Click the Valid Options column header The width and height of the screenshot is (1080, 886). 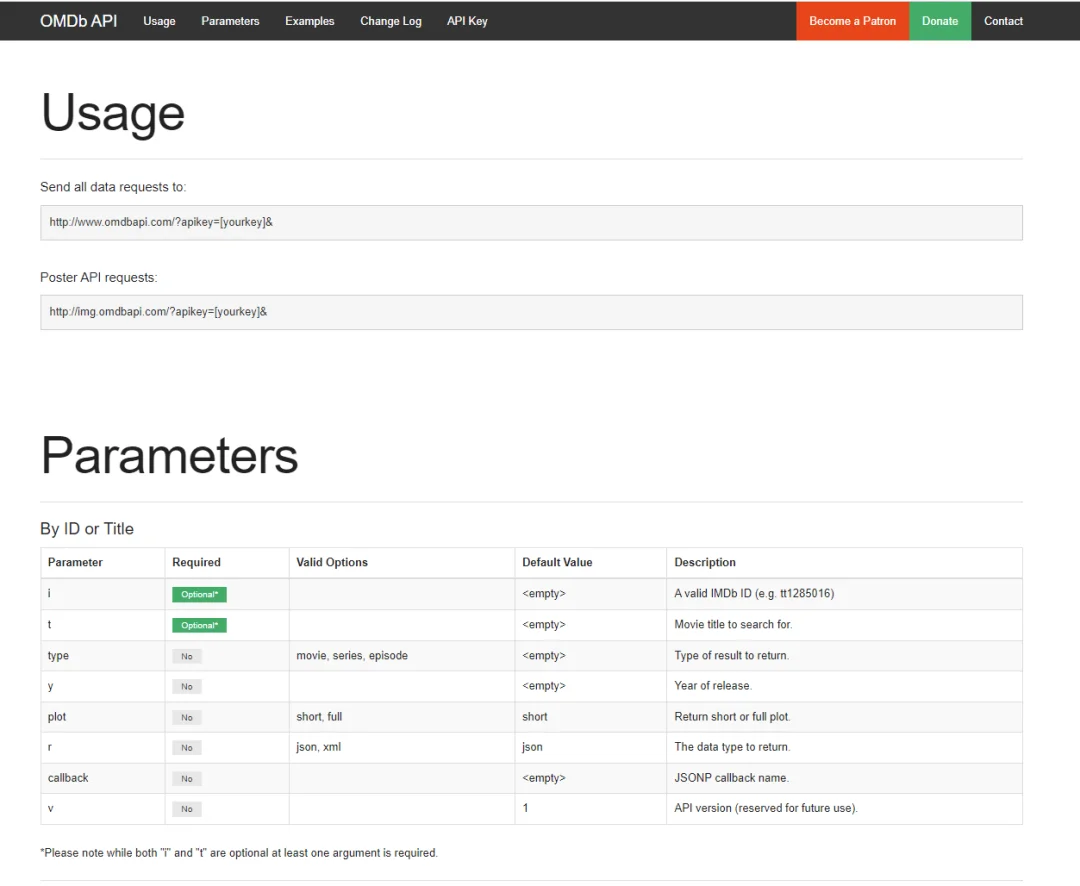[332, 562]
